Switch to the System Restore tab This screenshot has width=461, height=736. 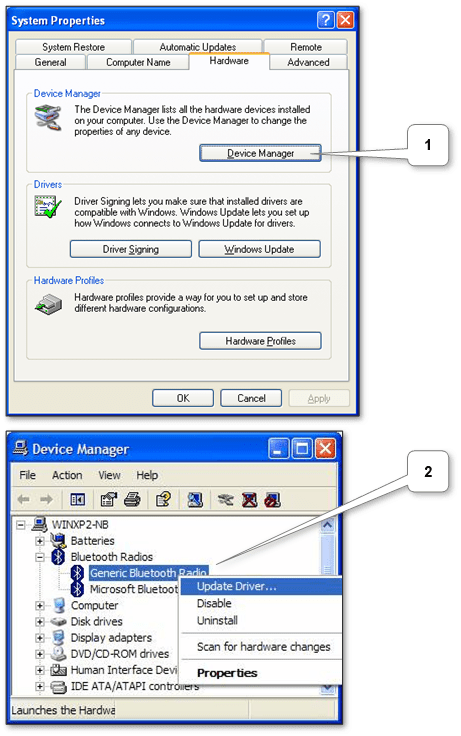point(73,47)
